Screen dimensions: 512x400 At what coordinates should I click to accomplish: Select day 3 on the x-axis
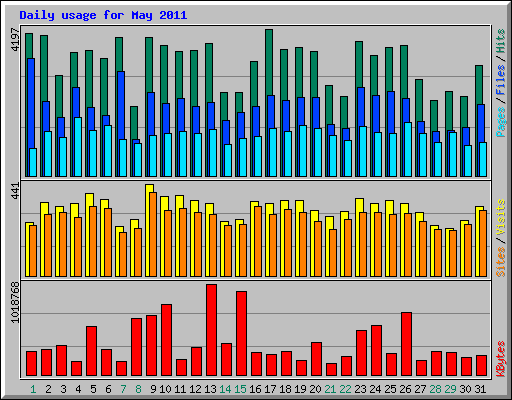(x=63, y=389)
